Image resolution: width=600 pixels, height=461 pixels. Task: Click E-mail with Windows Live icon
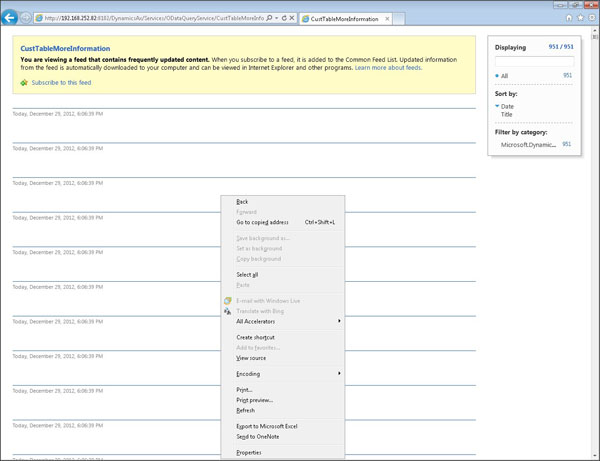tap(228, 301)
